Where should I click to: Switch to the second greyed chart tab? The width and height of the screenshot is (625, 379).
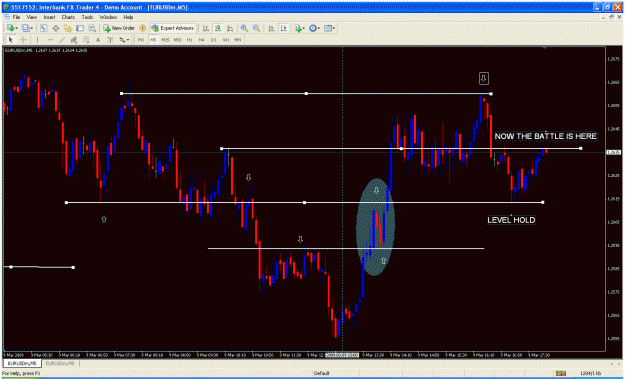tap(59, 363)
